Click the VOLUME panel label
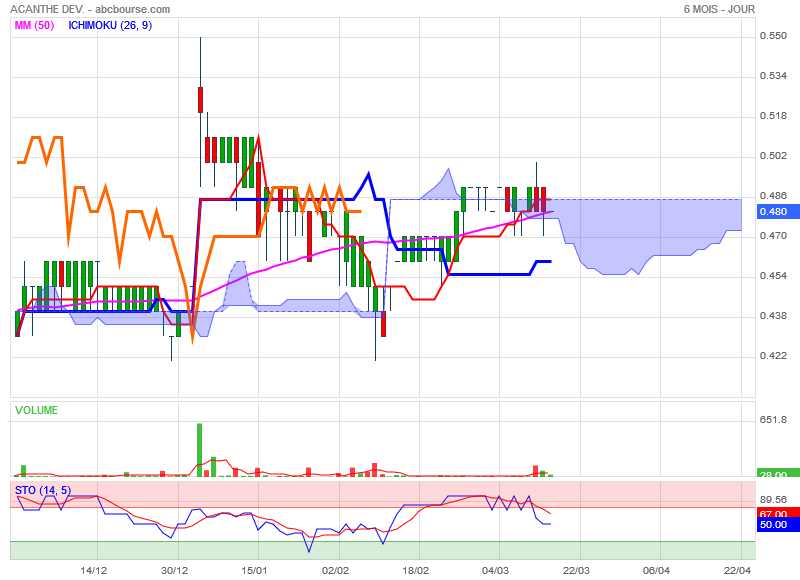The image size is (800, 580). click(x=36, y=410)
